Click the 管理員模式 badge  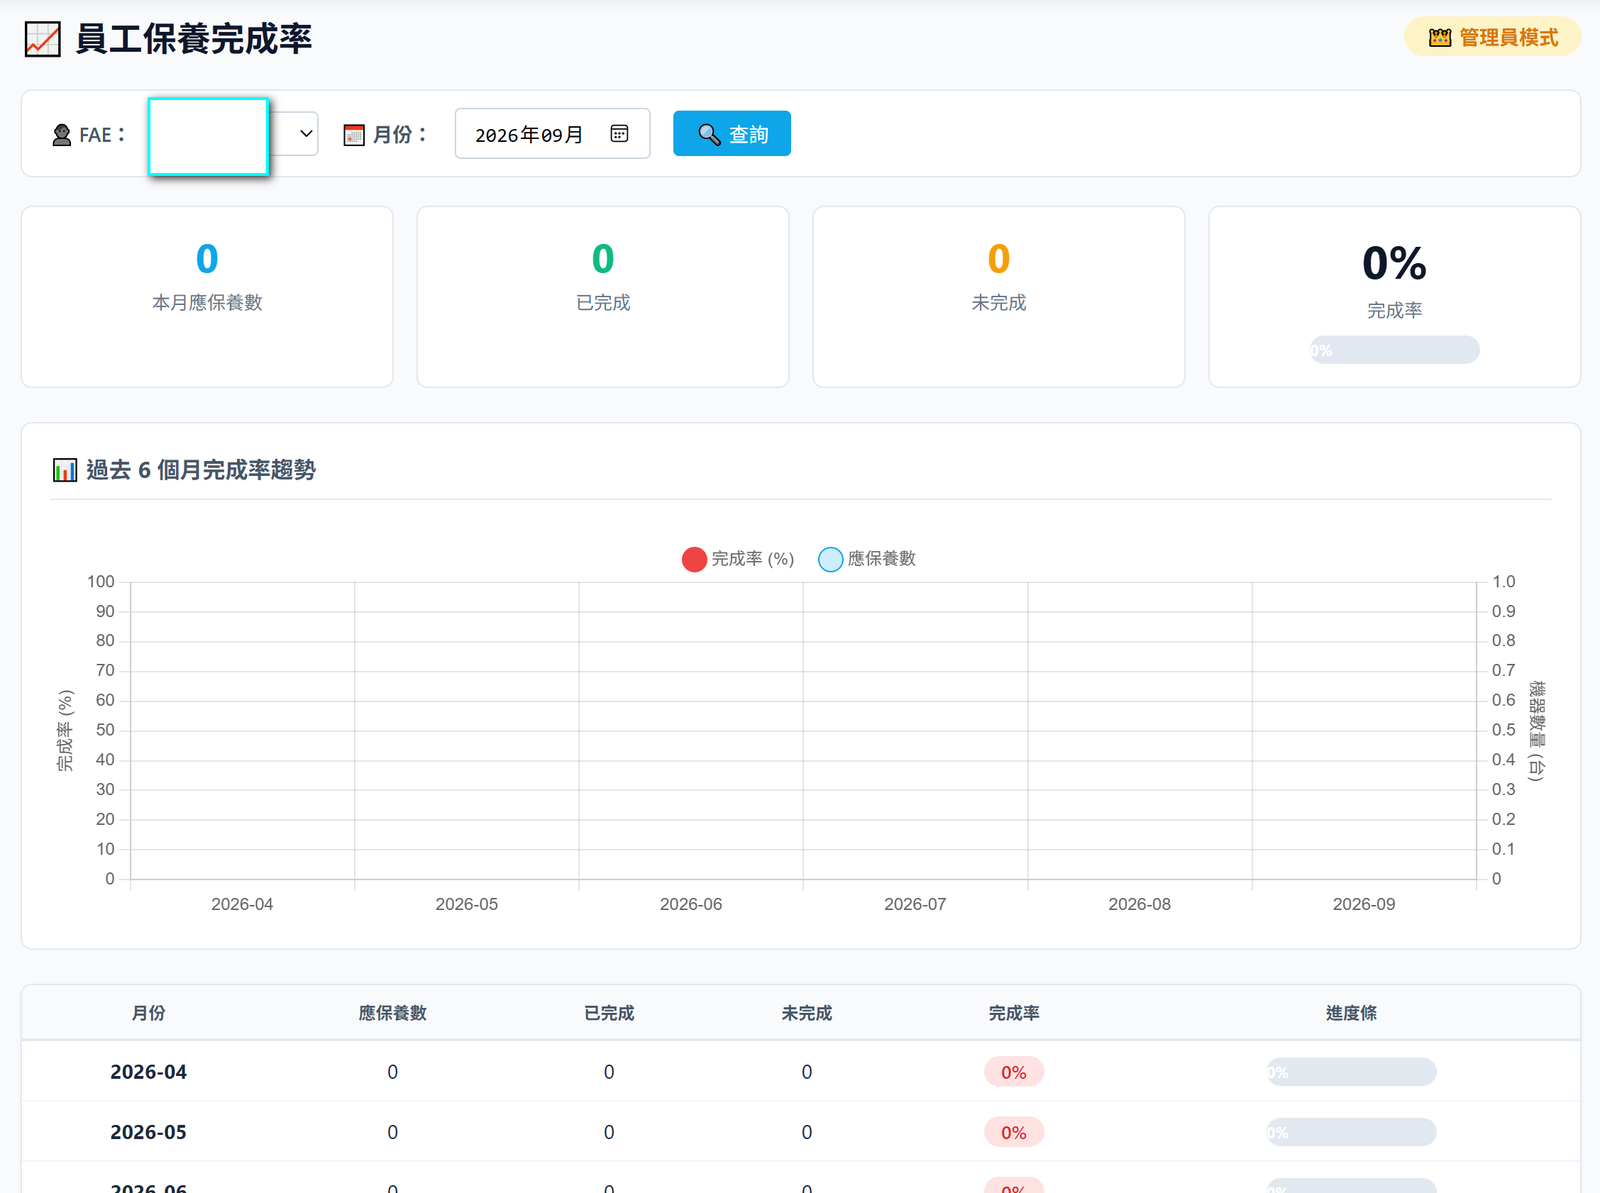(1492, 37)
